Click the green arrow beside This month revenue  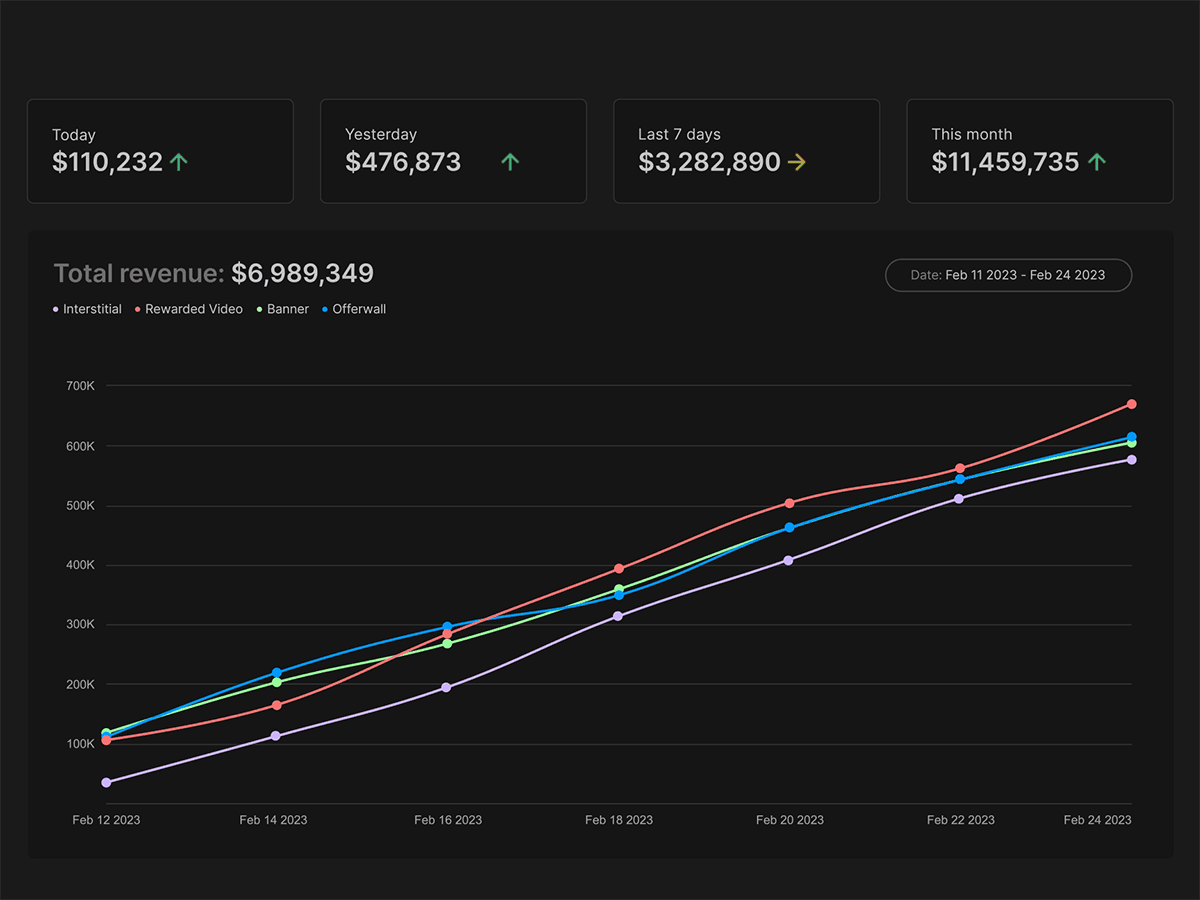(1097, 162)
